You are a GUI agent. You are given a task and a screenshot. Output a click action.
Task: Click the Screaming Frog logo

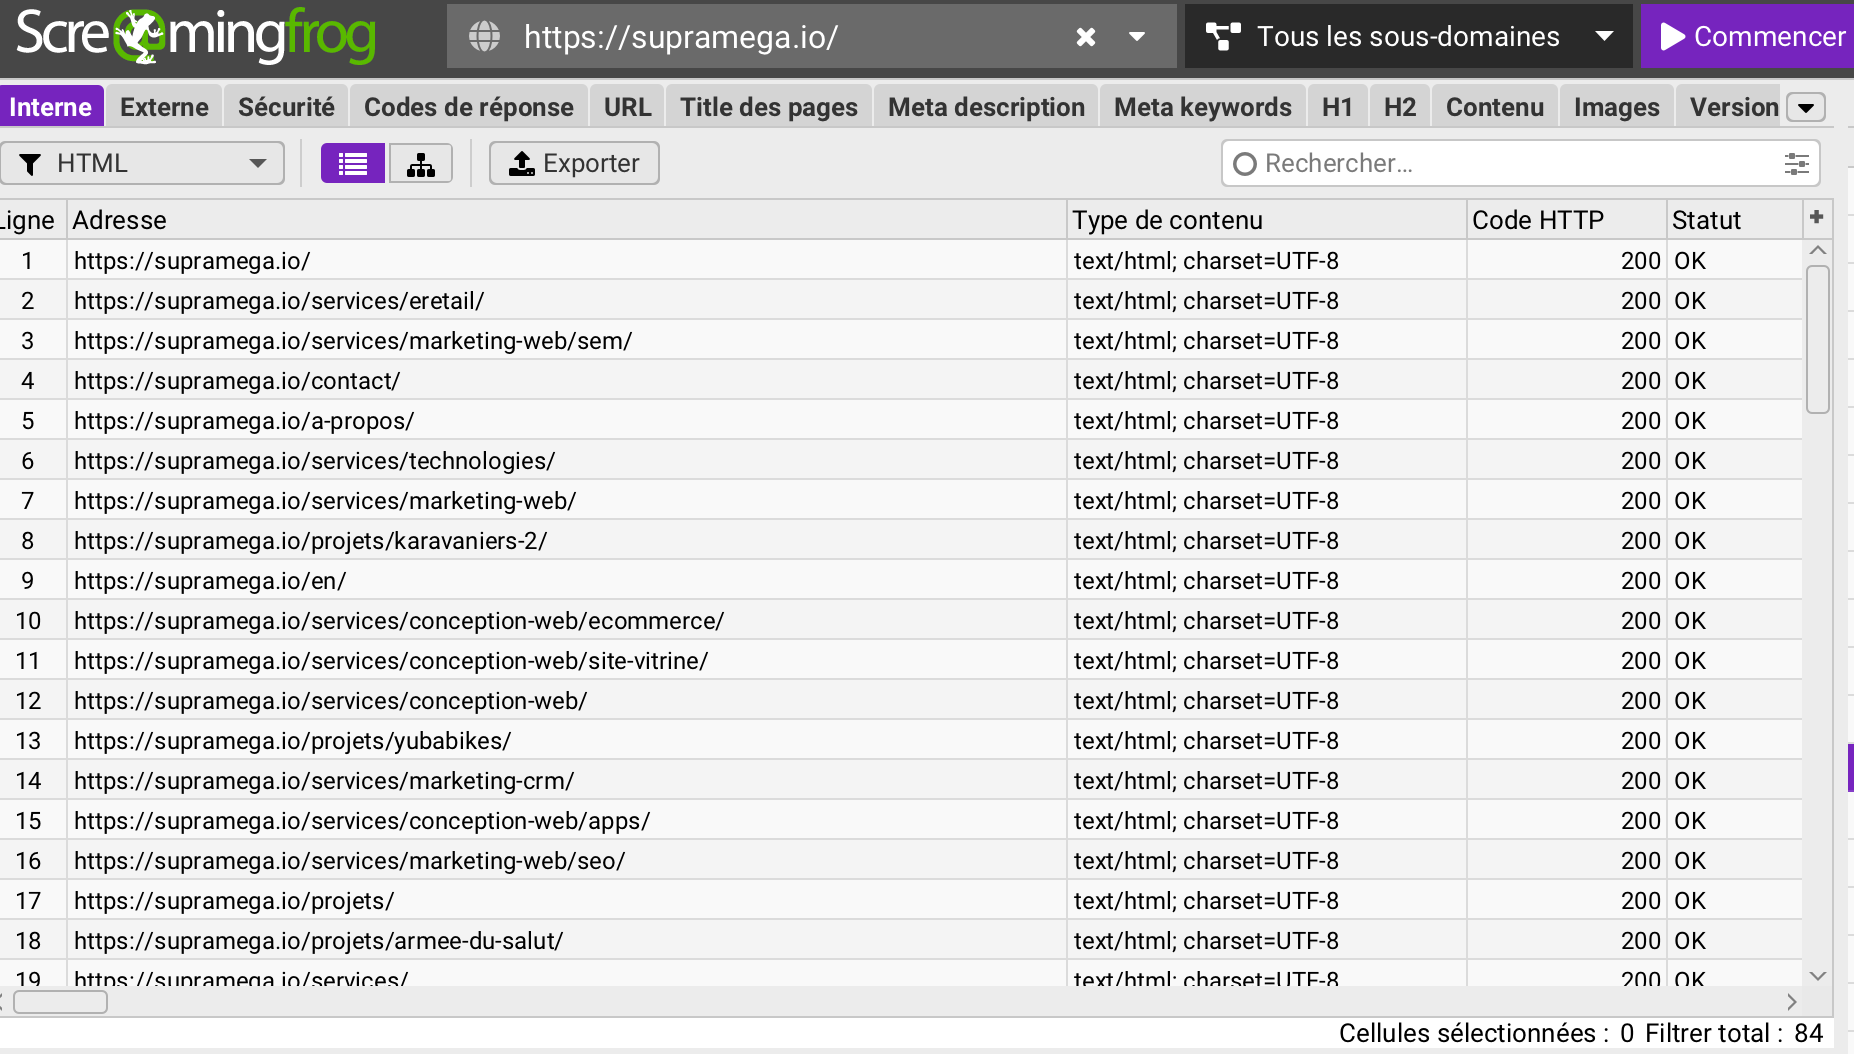pyautogui.click(x=196, y=36)
